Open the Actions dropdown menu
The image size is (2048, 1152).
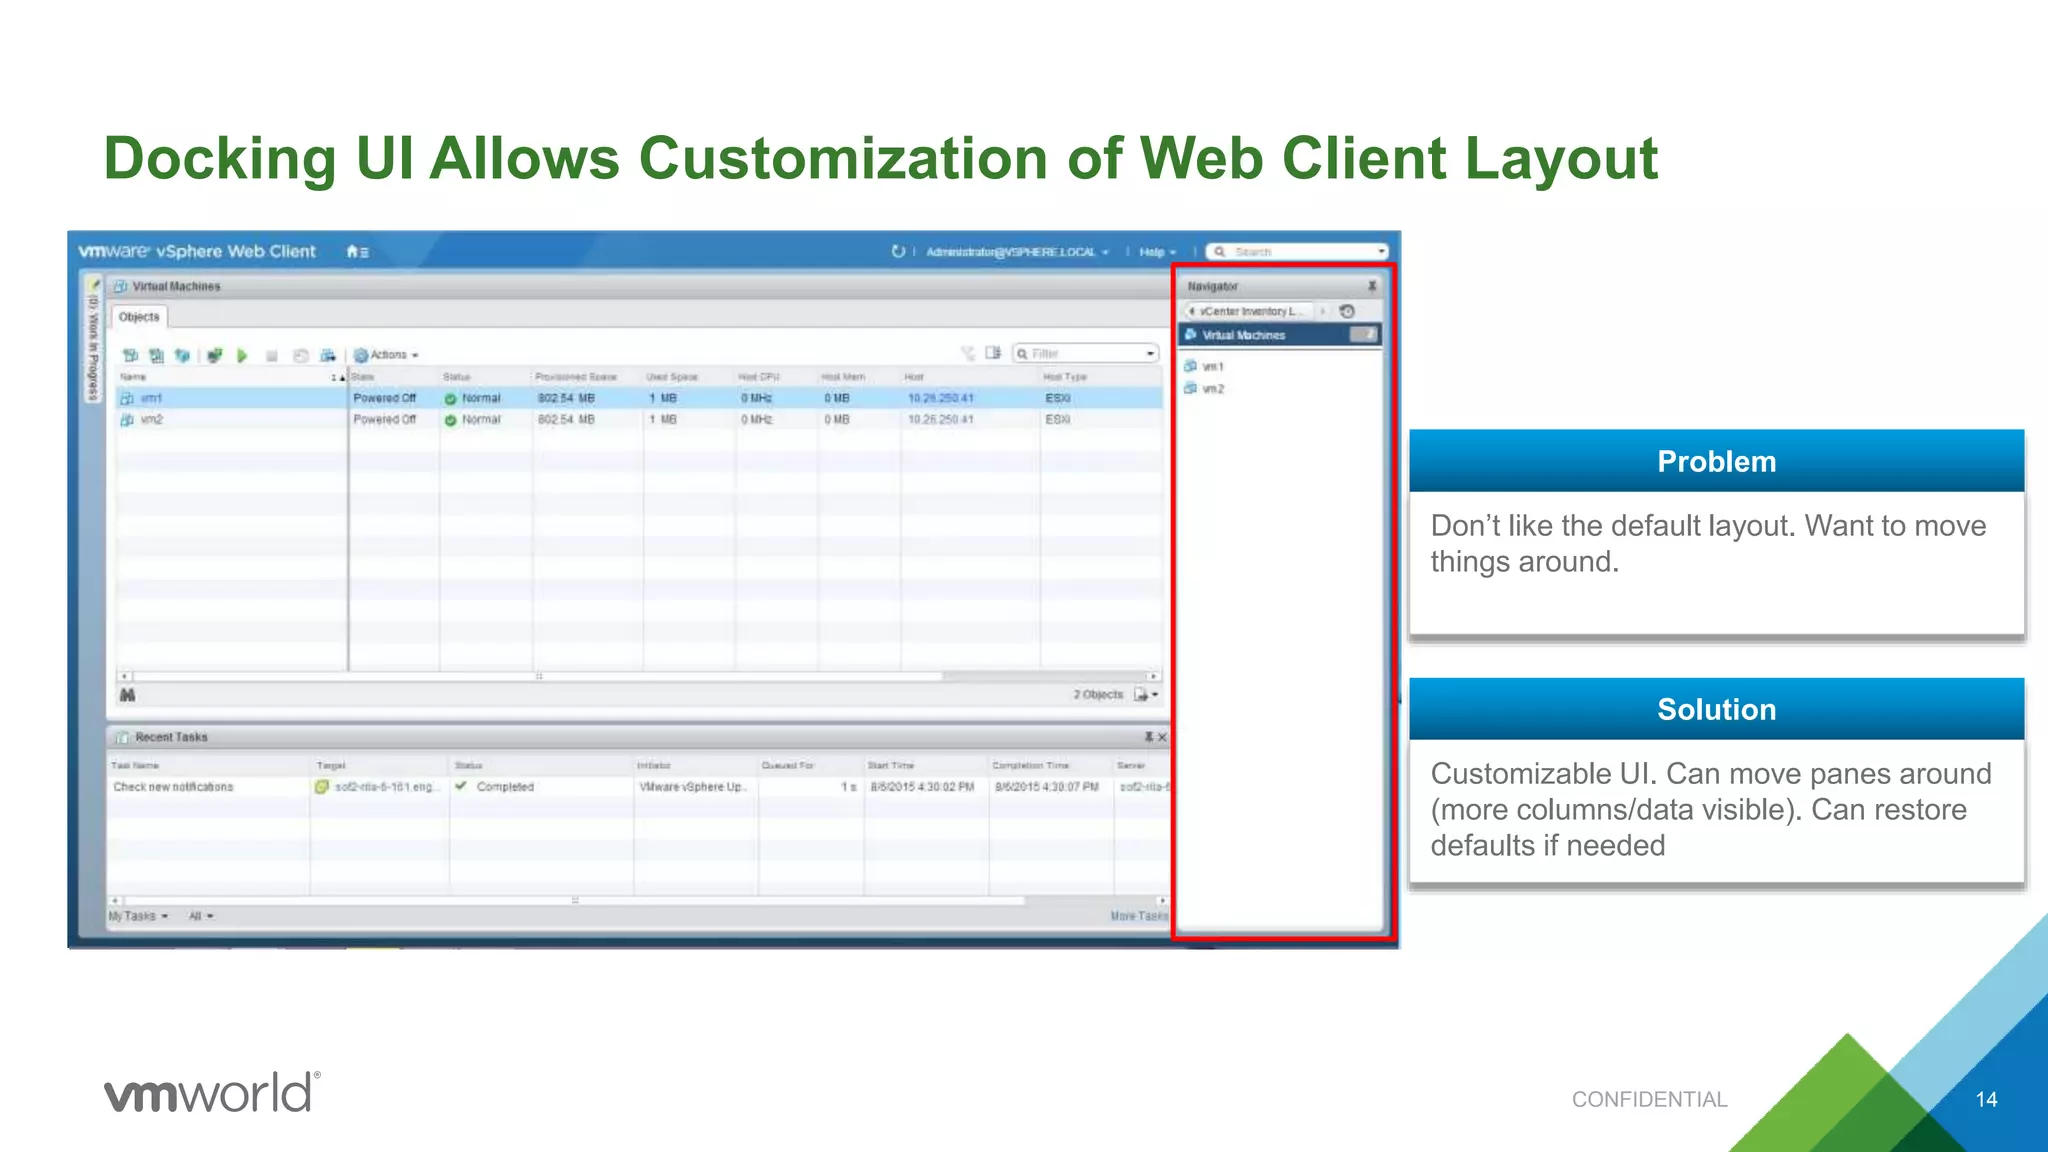click(386, 355)
